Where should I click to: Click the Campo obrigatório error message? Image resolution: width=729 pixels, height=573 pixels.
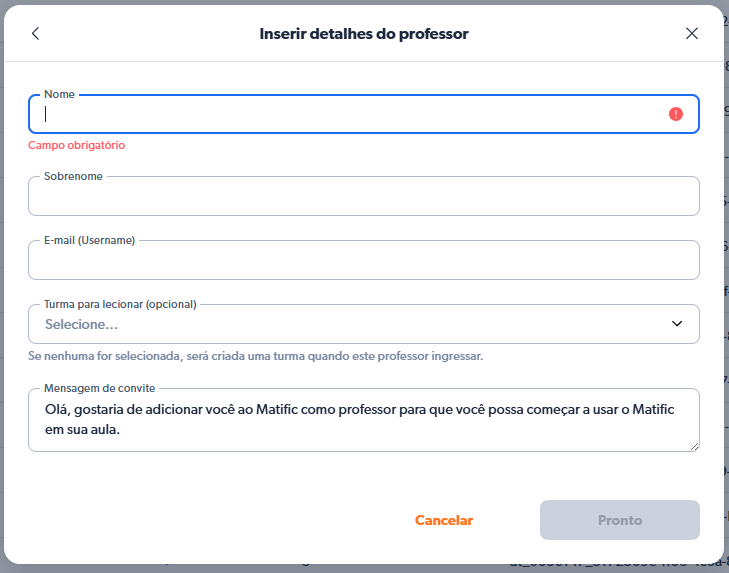77,145
